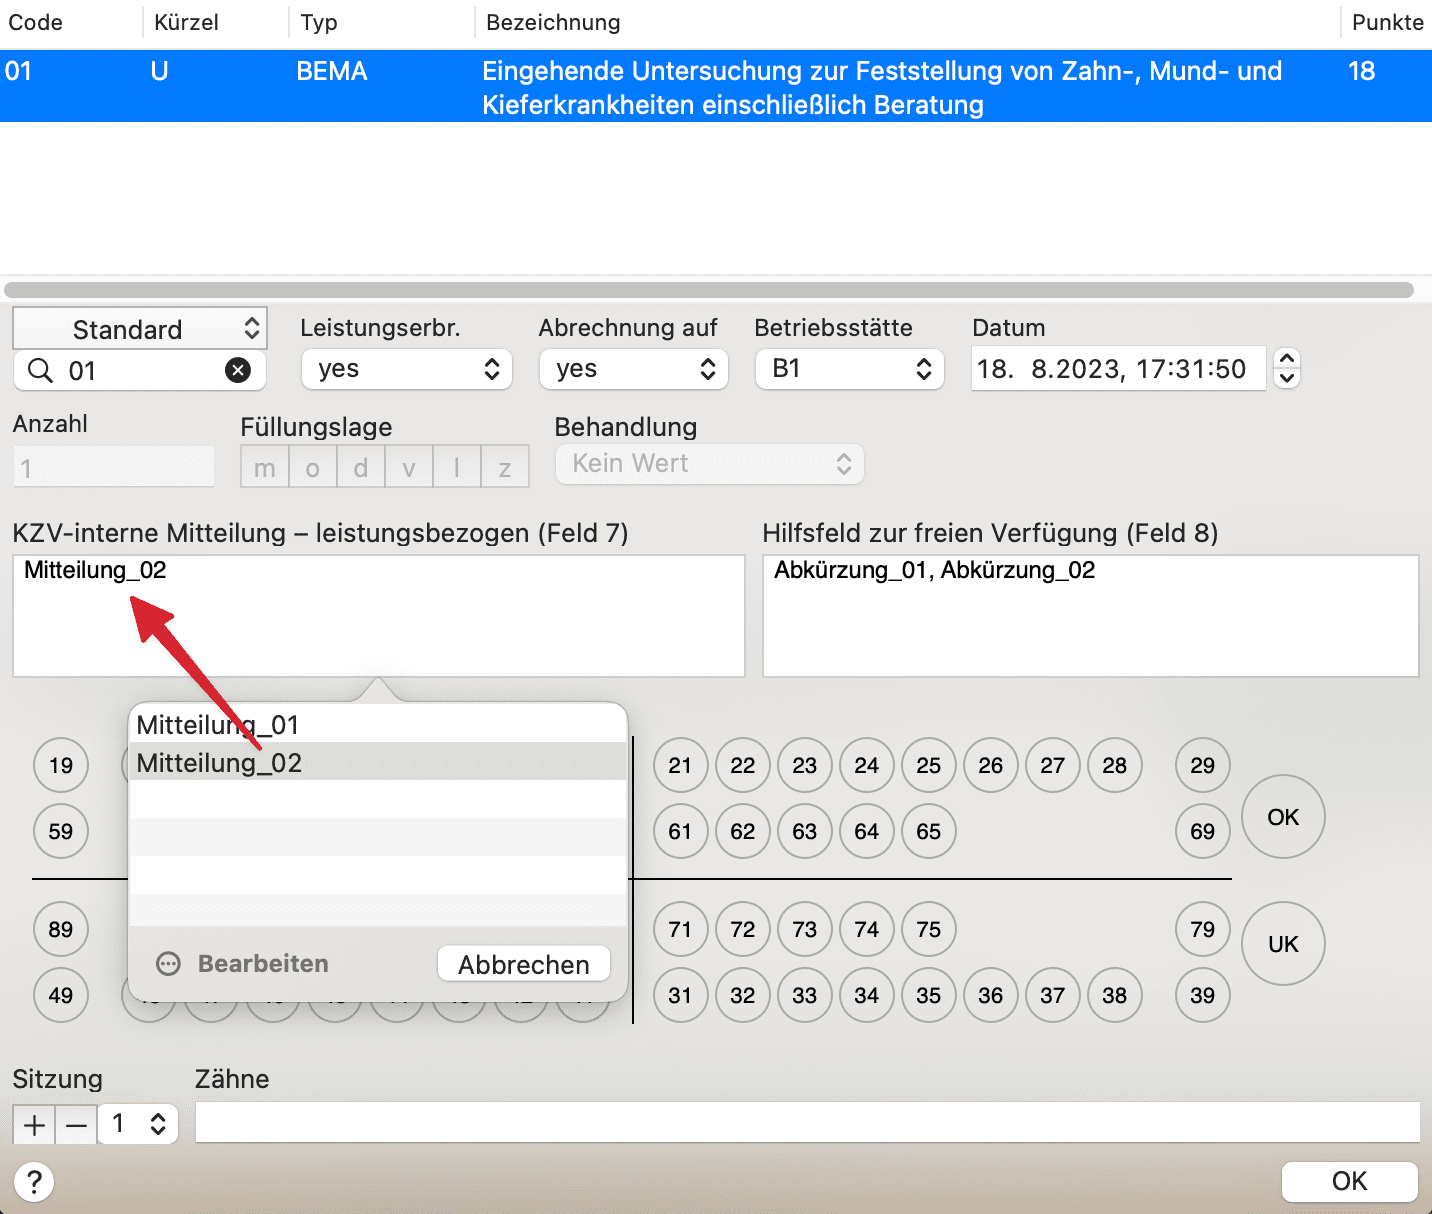Select tooth 49
Image resolution: width=1432 pixels, height=1214 pixels.
point(61,996)
